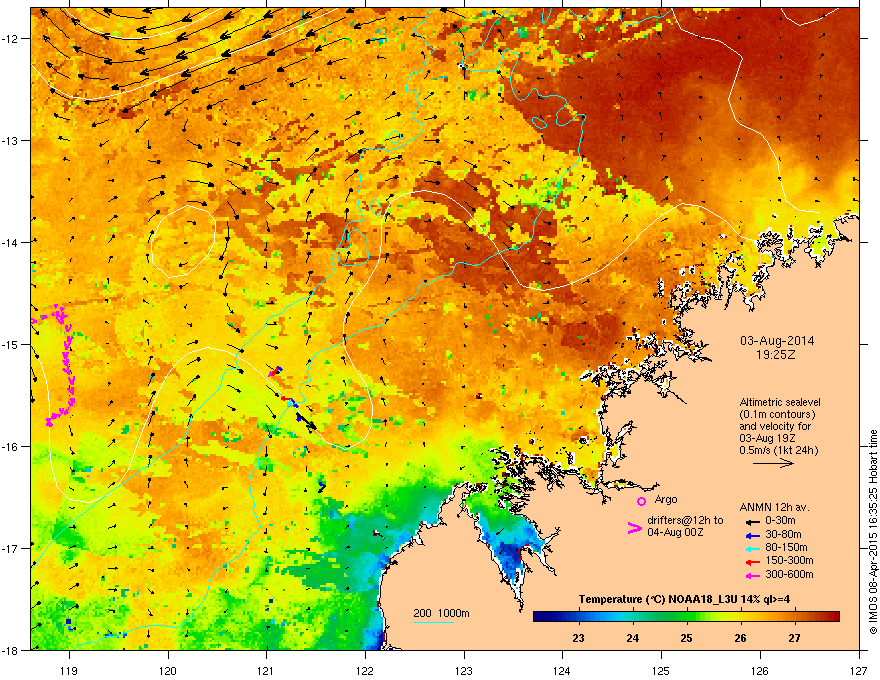Image resolution: width=880 pixels, height=680 pixels.
Task: Click the "0-30m" depth label
Action: pos(780,521)
